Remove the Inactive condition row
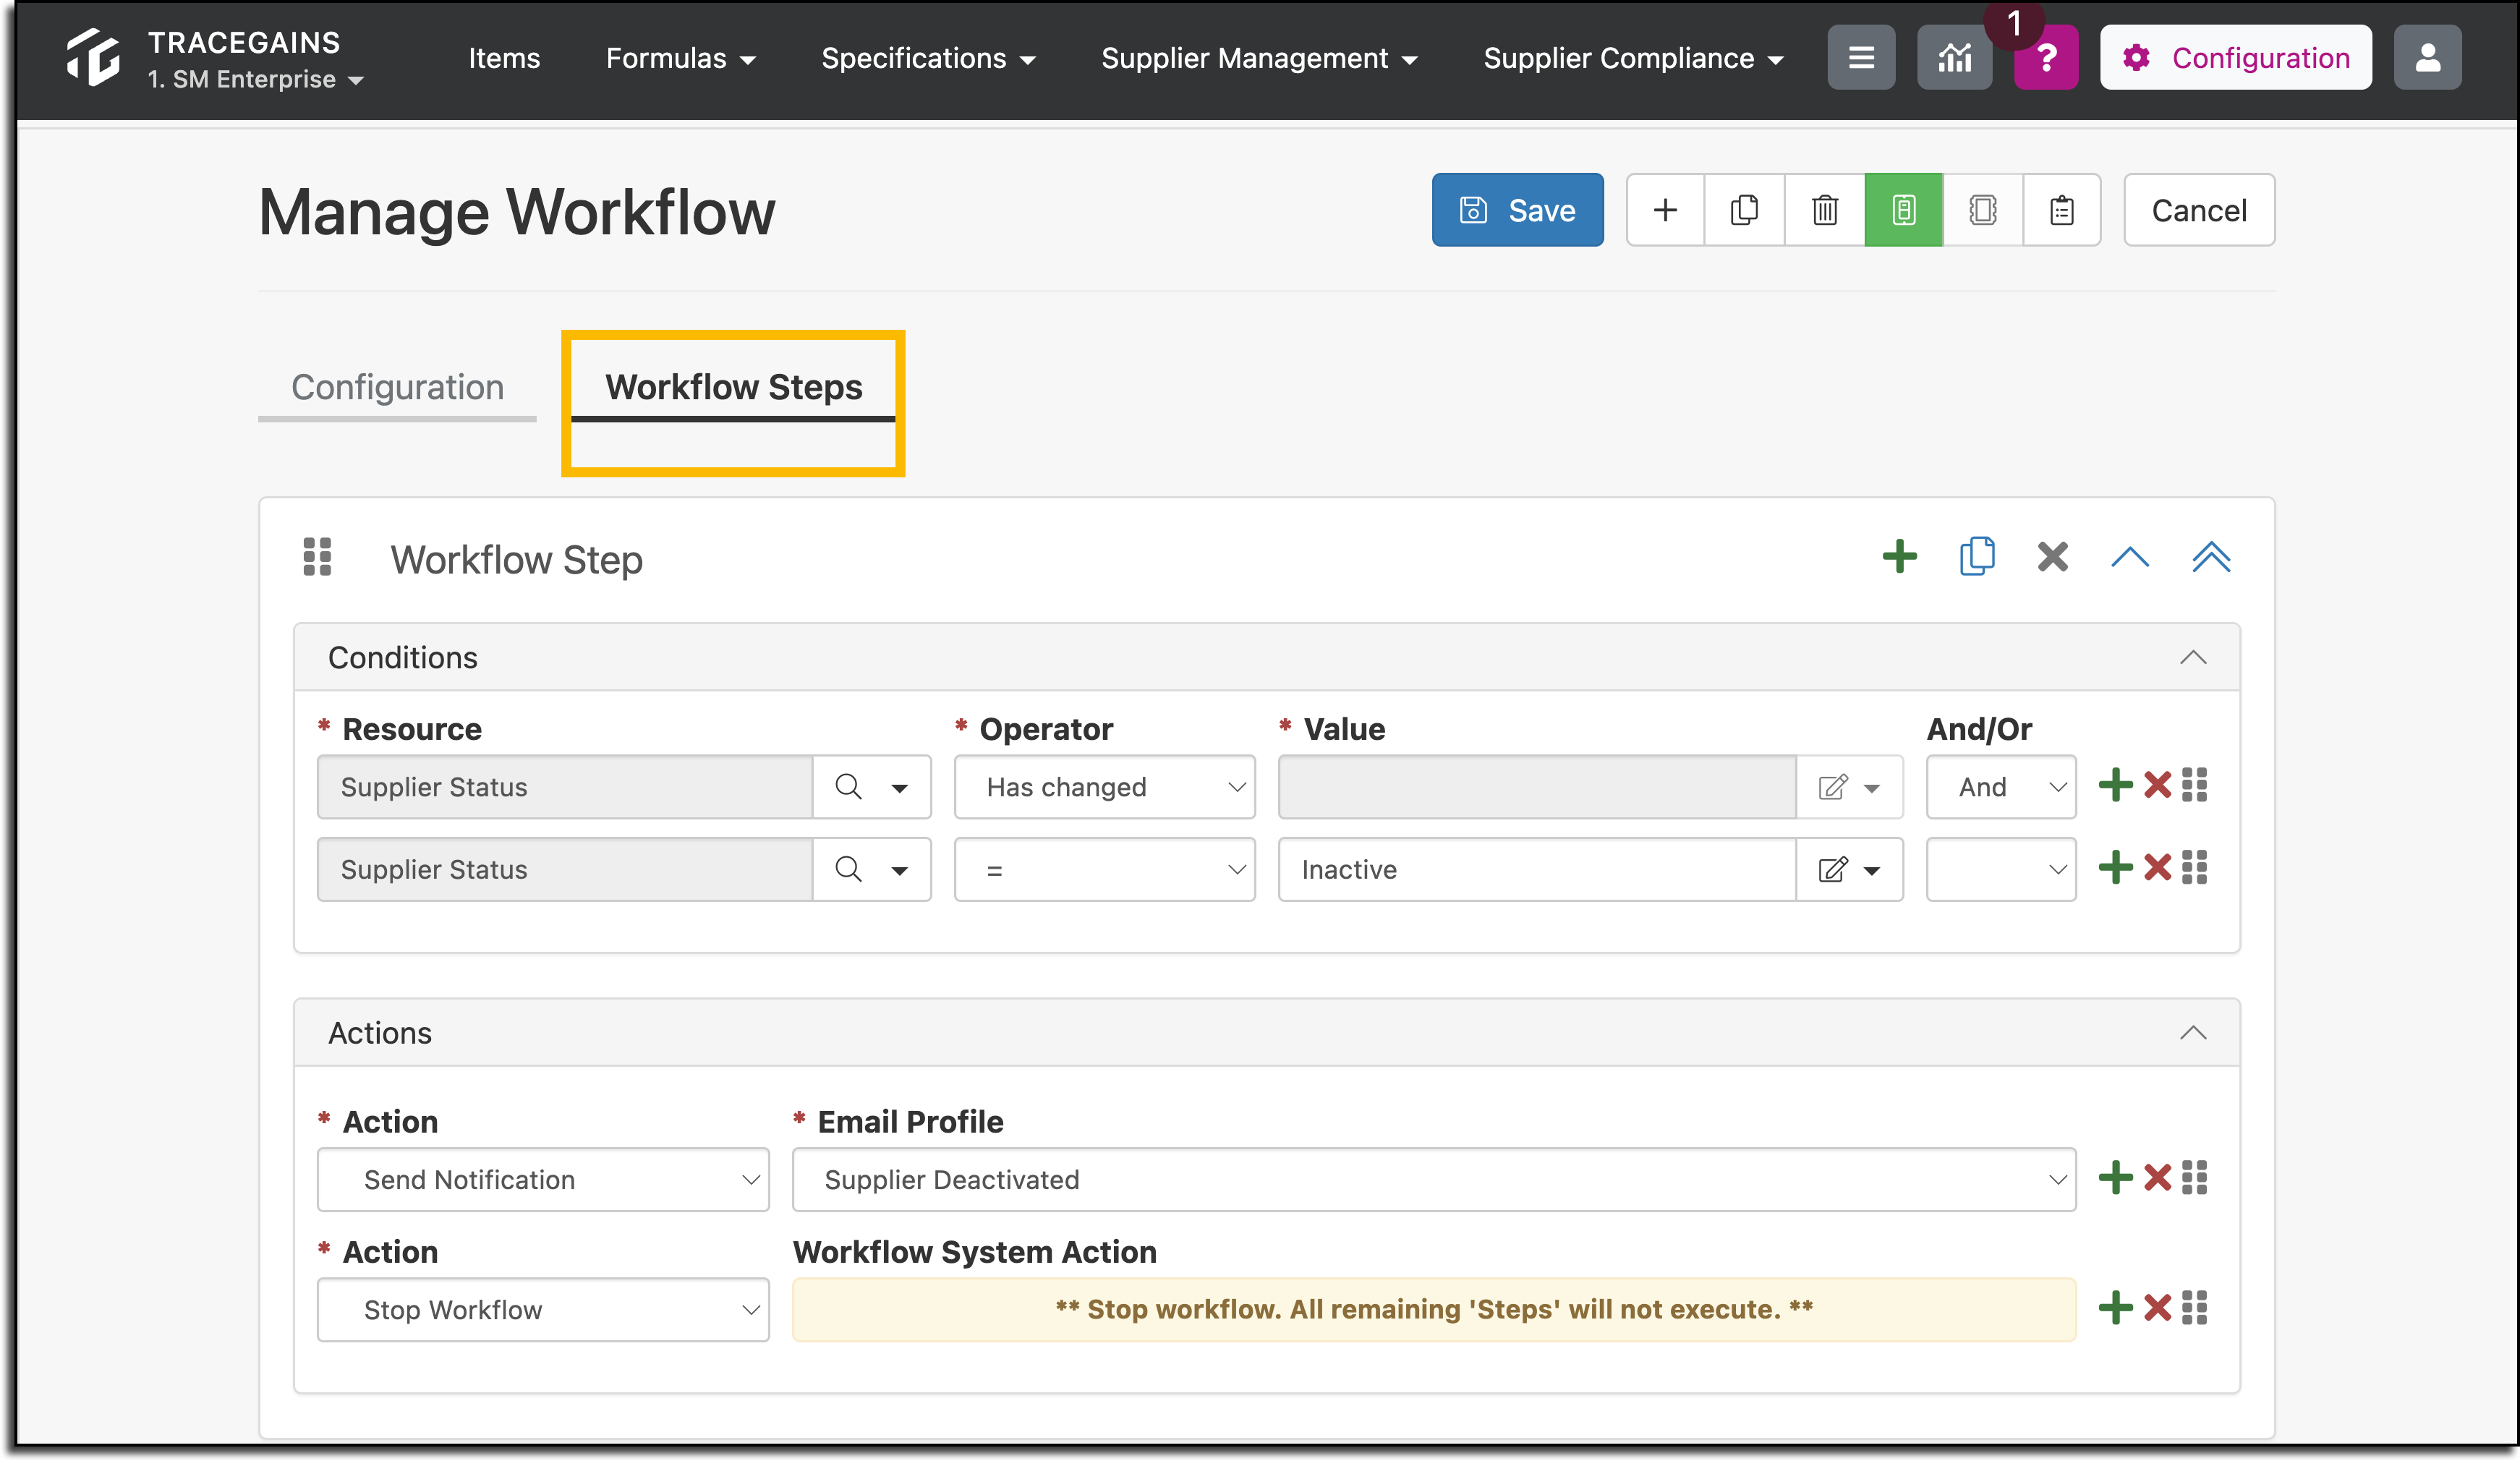Image resolution: width=2520 pixels, height=1461 pixels. point(2158,867)
